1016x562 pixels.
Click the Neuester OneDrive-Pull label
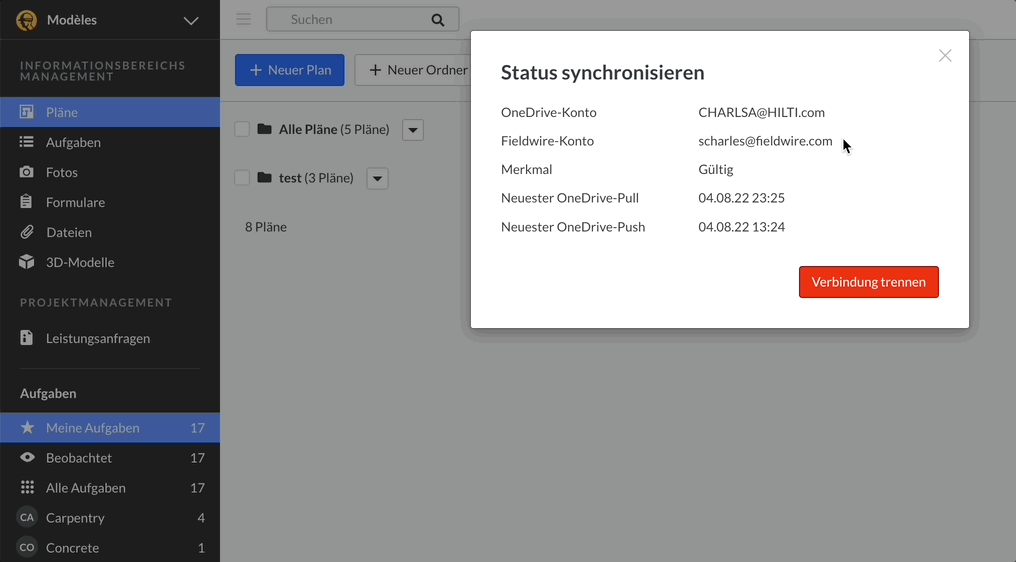click(x=570, y=198)
